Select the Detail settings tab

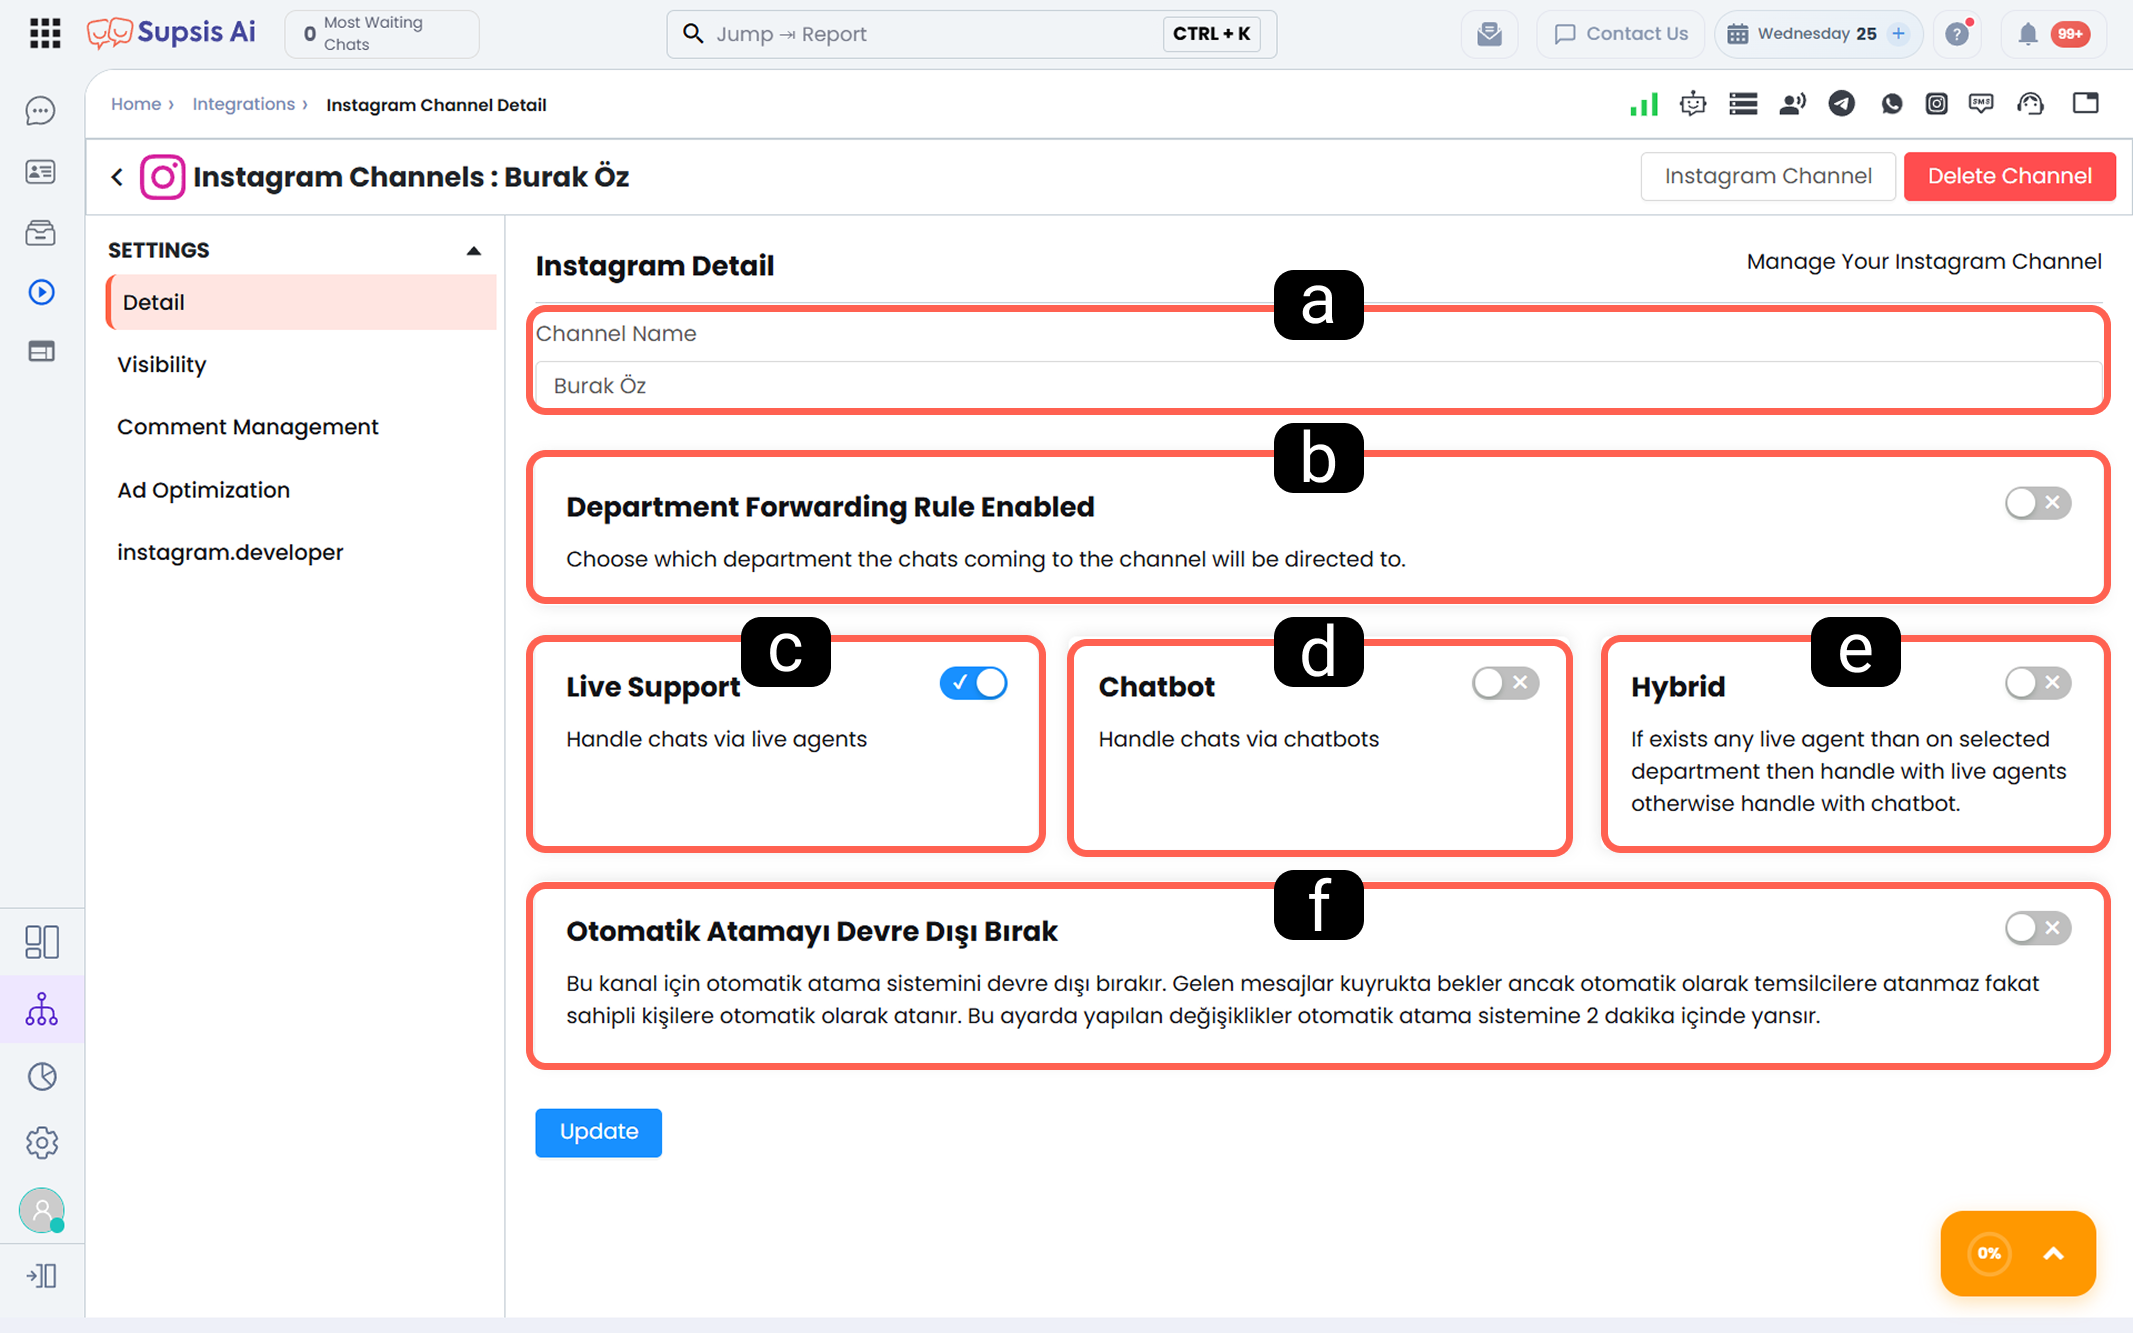[301, 302]
